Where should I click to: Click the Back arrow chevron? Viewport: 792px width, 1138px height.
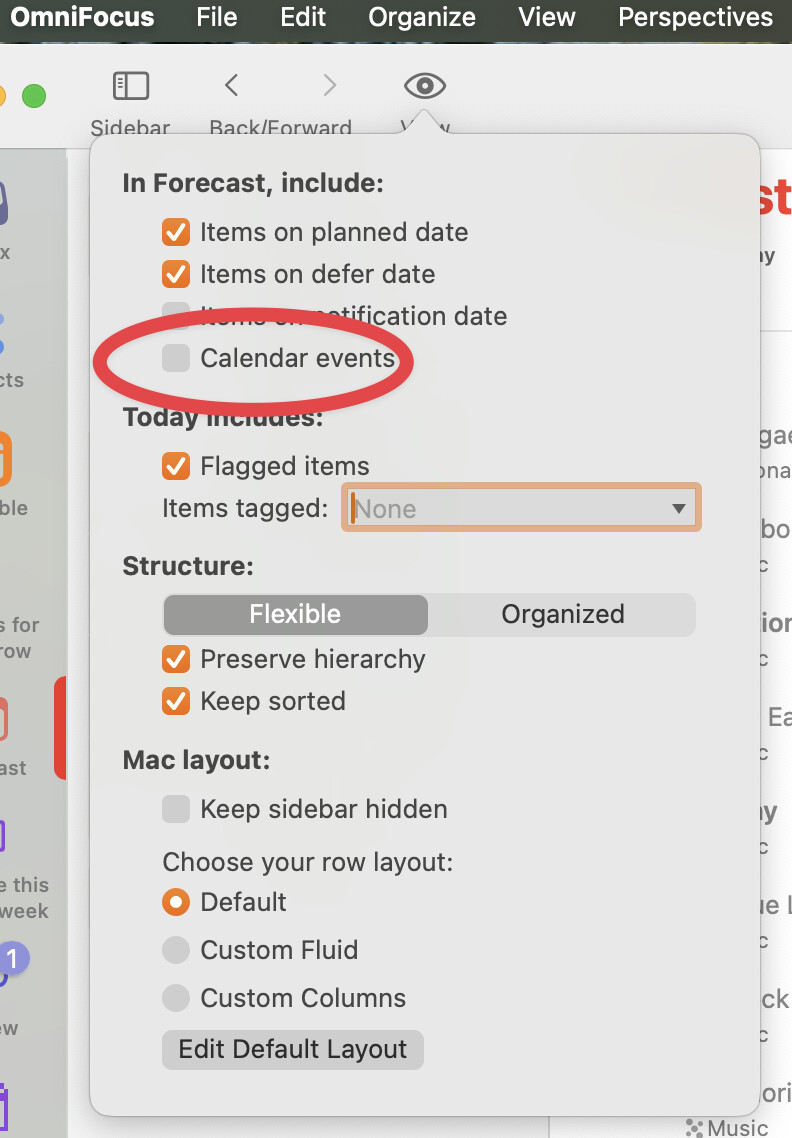tap(231, 86)
